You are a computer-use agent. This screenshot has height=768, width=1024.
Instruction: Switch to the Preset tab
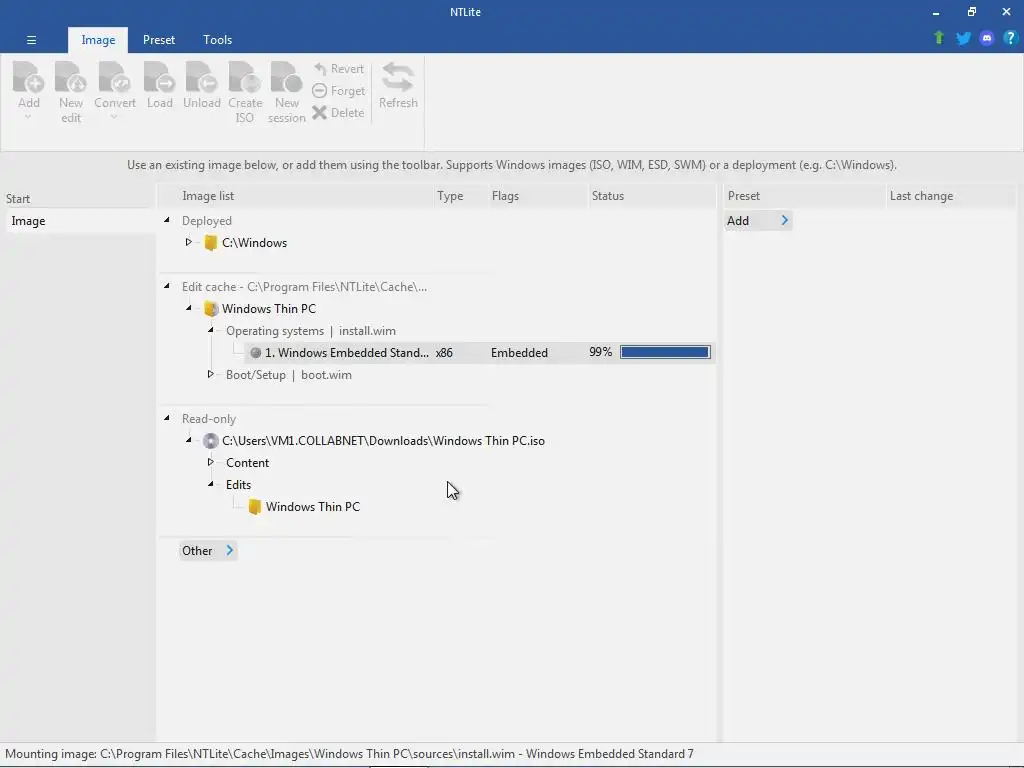tap(159, 40)
